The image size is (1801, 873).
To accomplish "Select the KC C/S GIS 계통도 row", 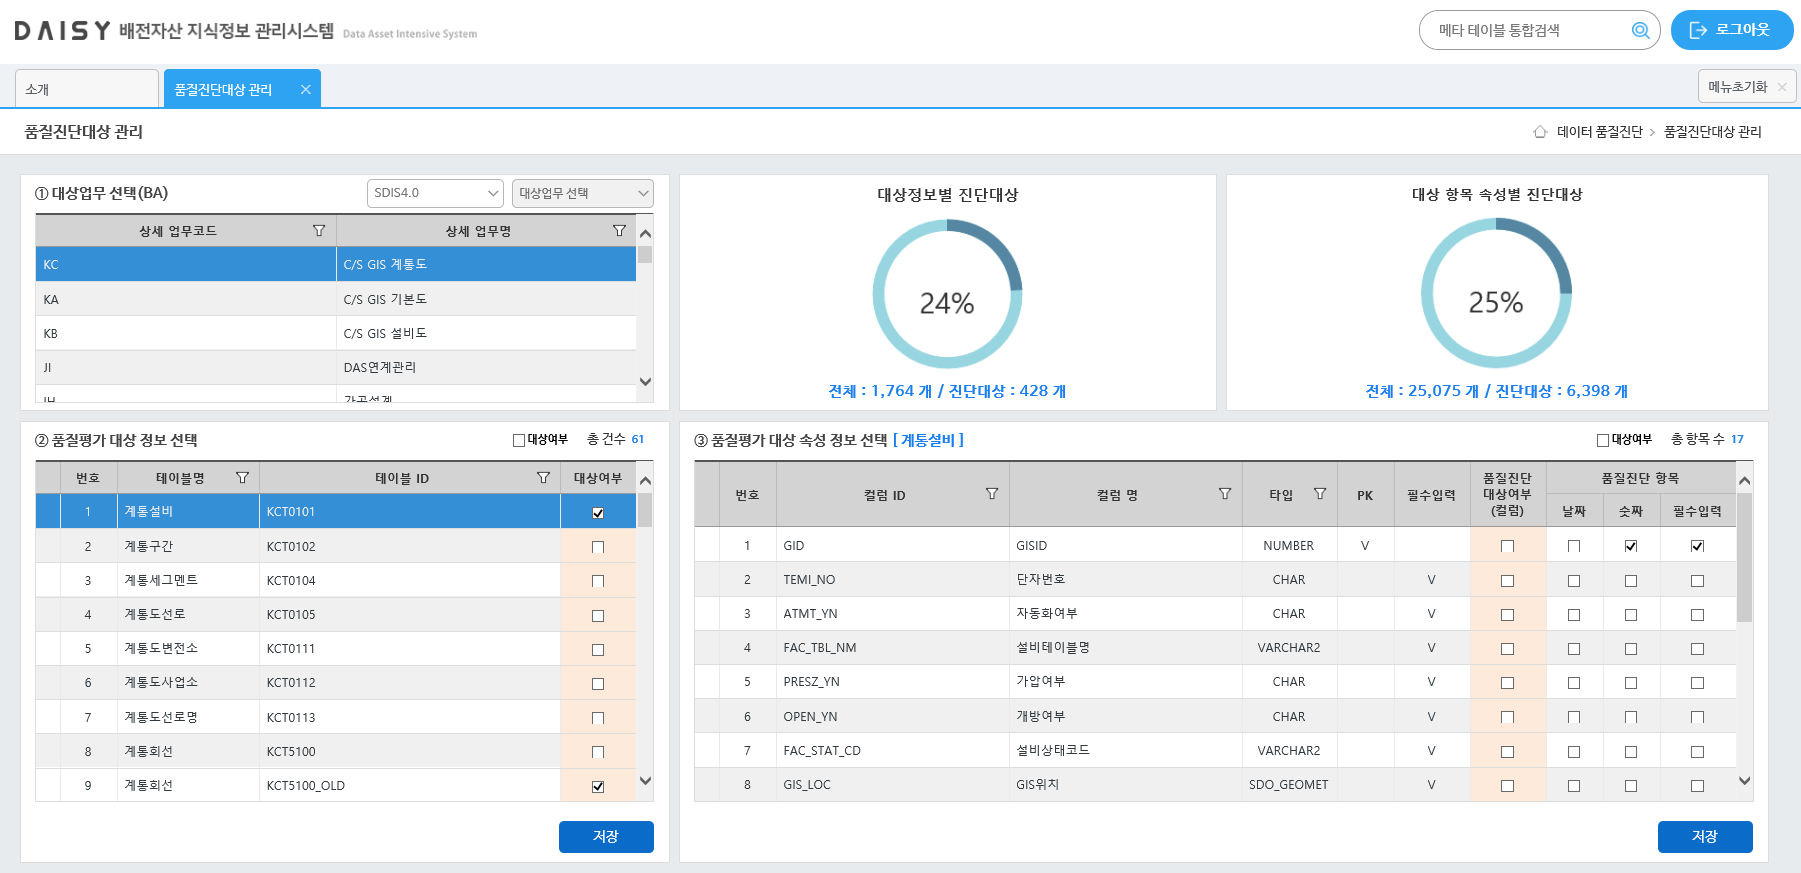I will tap(336, 264).
